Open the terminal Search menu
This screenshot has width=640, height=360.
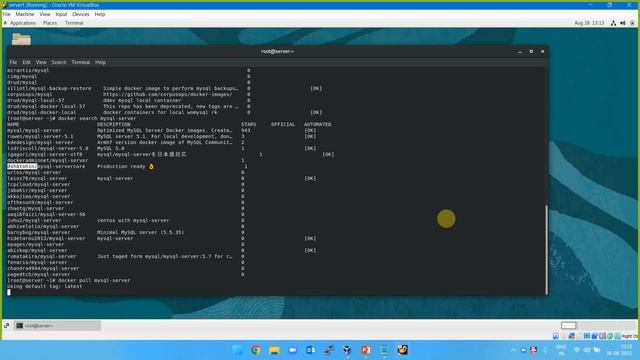click(59, 62)
